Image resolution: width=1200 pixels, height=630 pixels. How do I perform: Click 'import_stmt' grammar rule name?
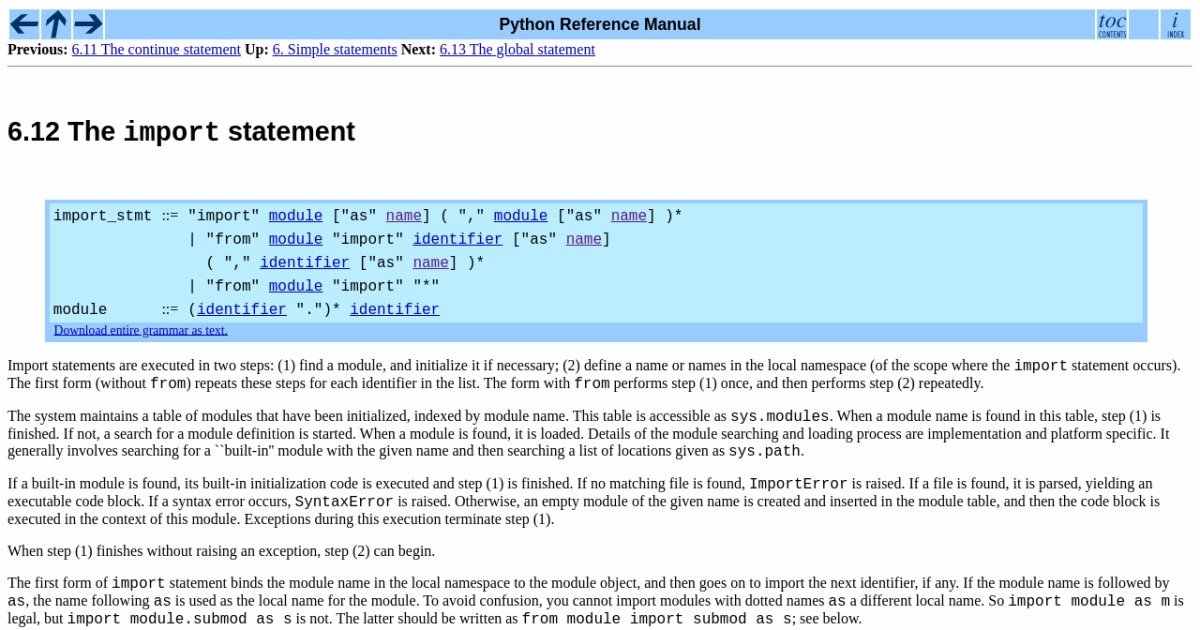pyautogui.click(x=103, y=216)
